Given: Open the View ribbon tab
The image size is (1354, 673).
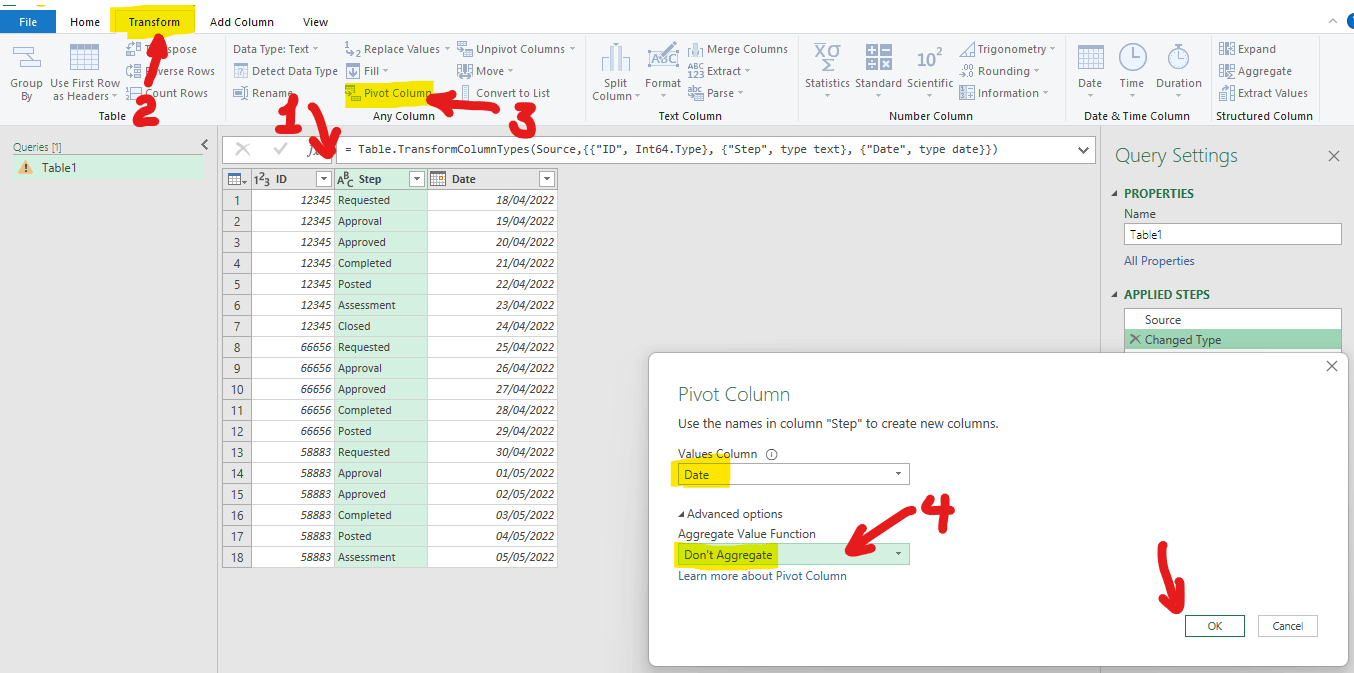Looking at the screenshot, I should tap(315, 22).
